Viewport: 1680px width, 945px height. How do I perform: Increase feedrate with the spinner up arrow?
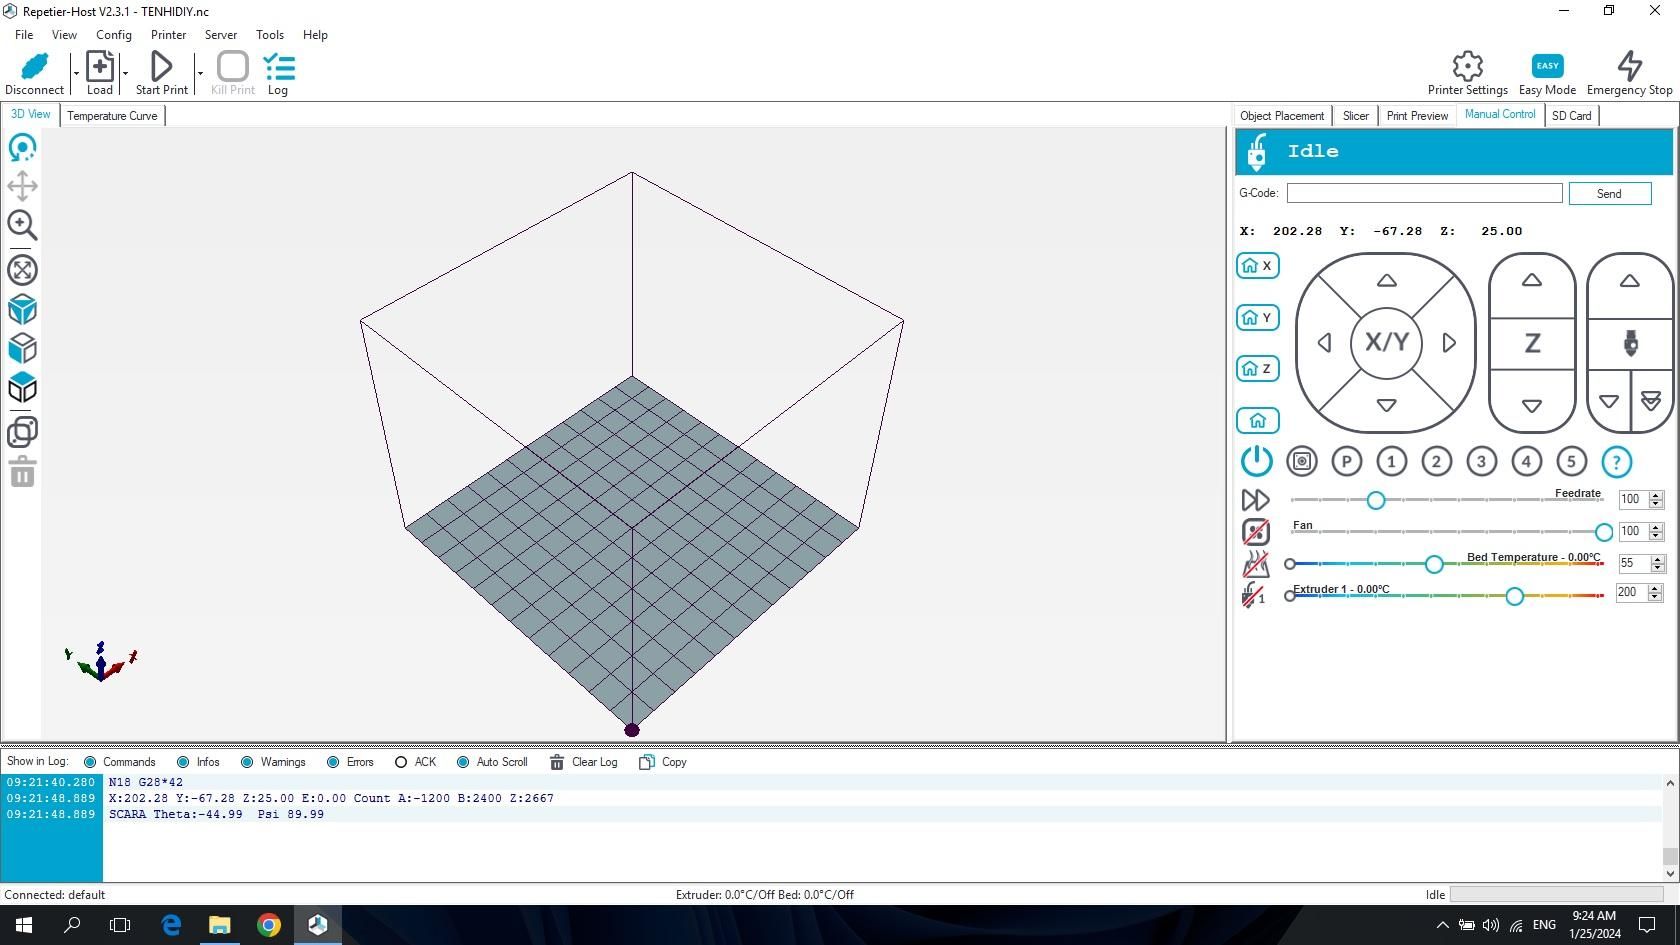1656,495
